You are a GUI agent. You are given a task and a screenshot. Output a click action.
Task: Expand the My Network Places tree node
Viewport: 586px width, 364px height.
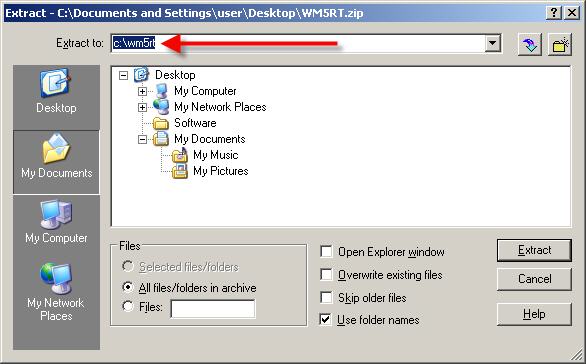pyautogui.click(x=142, y=107)
